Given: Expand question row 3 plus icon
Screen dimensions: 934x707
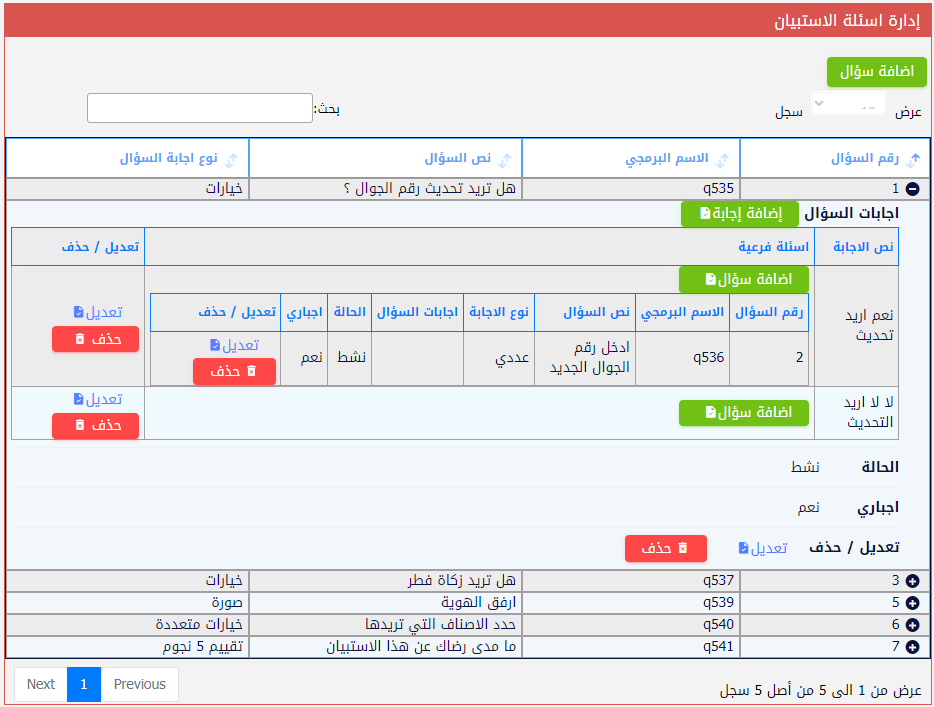Looking at the screenshot, I should click(912, 581).
